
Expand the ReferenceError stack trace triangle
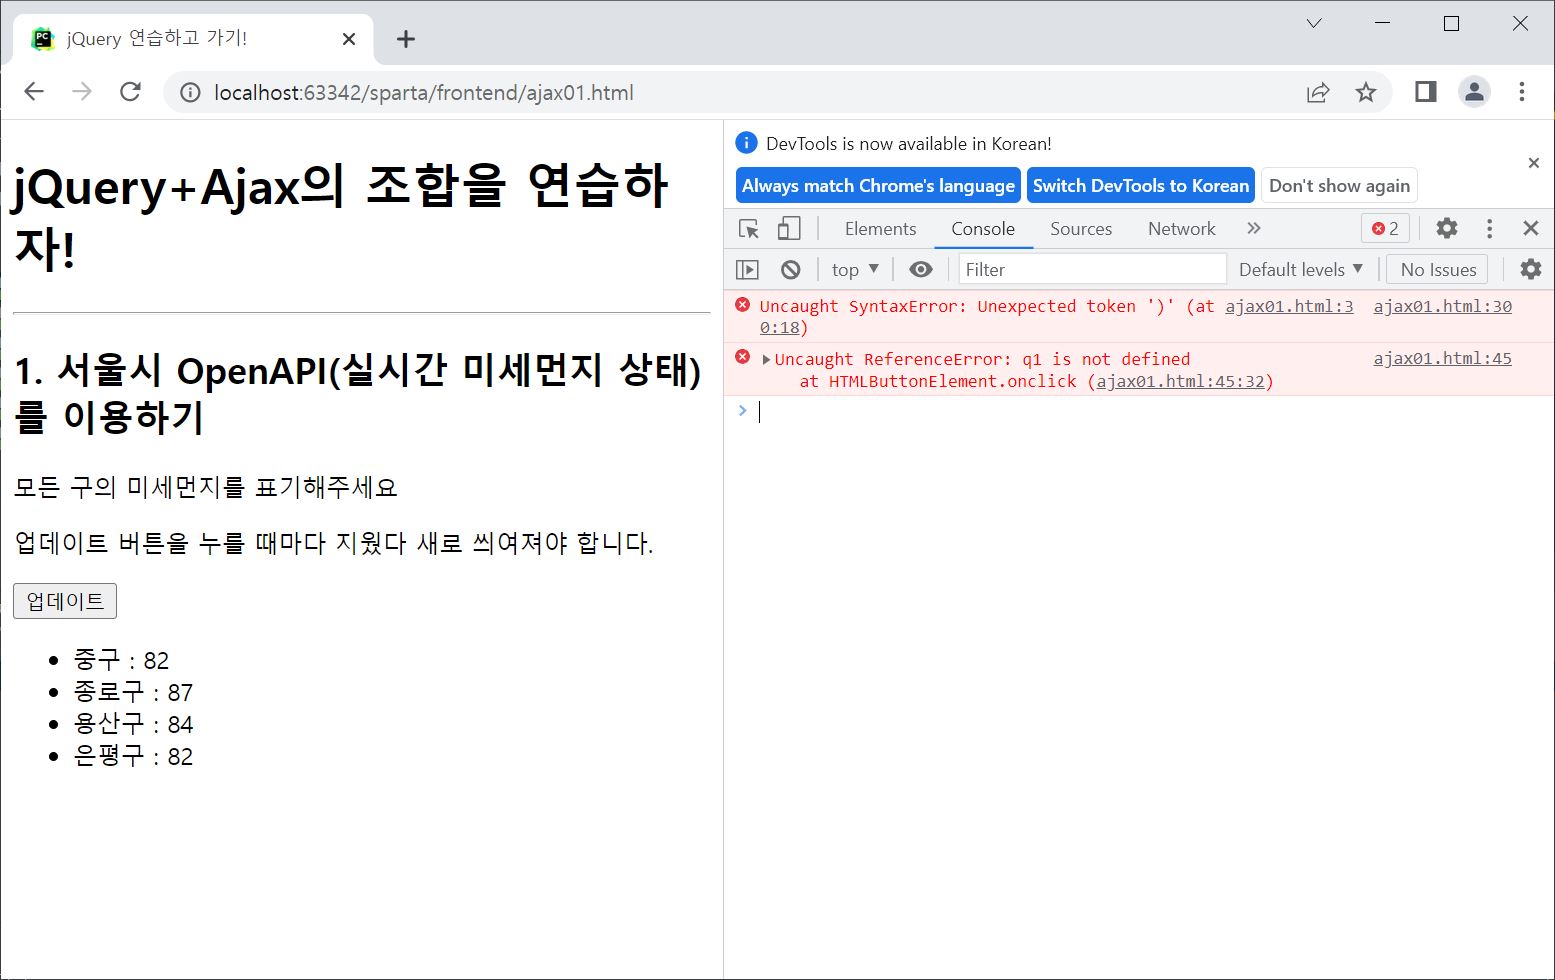(766, 359)
